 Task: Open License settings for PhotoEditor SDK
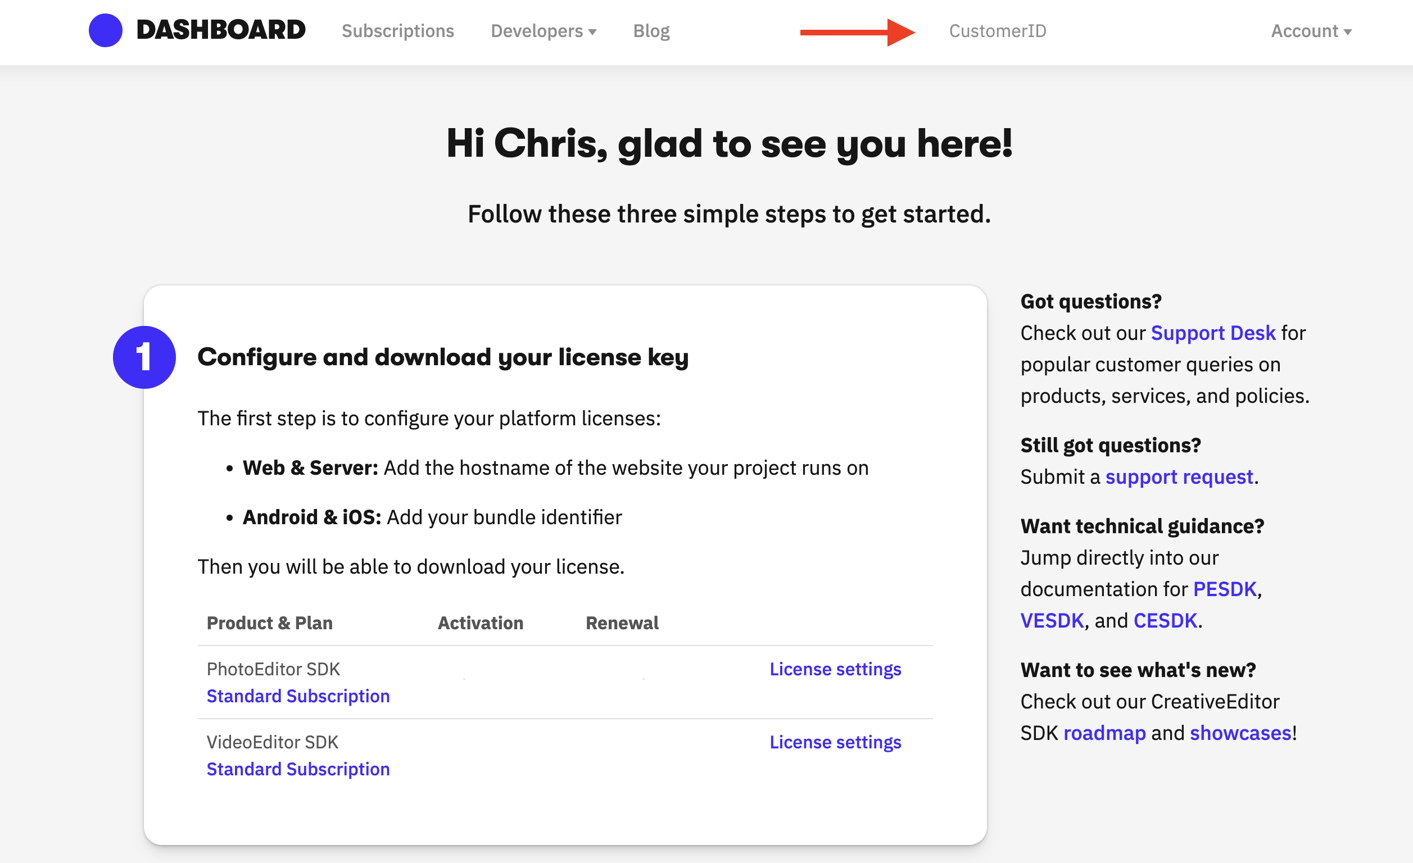pyautogui.click(x=835, y=669)
